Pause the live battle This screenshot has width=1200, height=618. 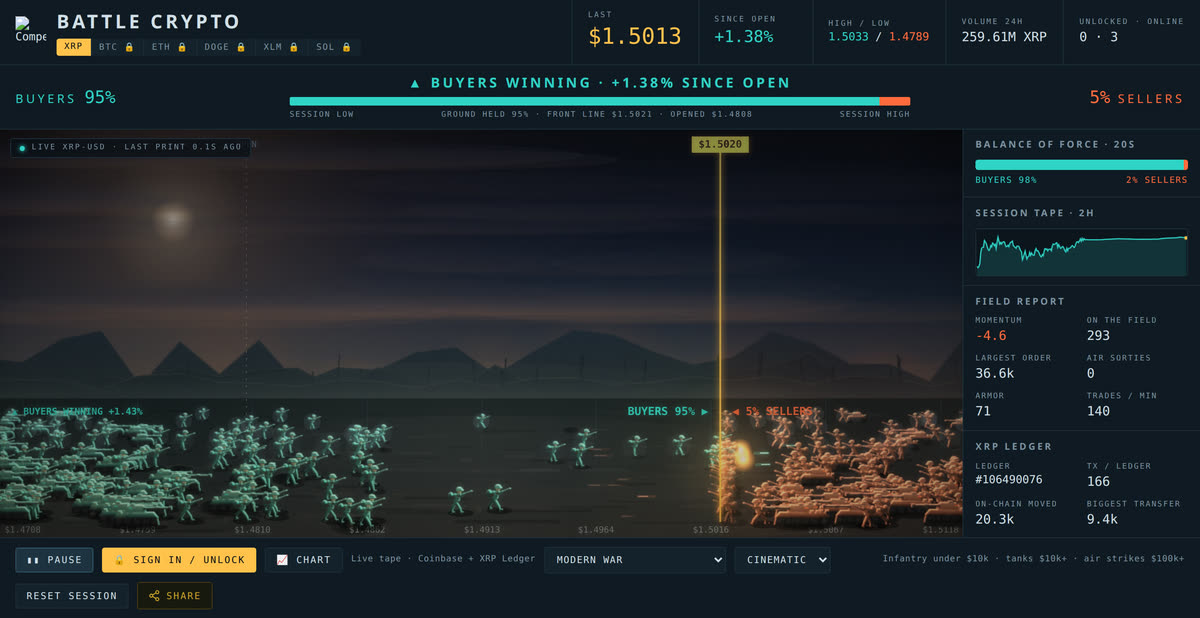(54, 560)
